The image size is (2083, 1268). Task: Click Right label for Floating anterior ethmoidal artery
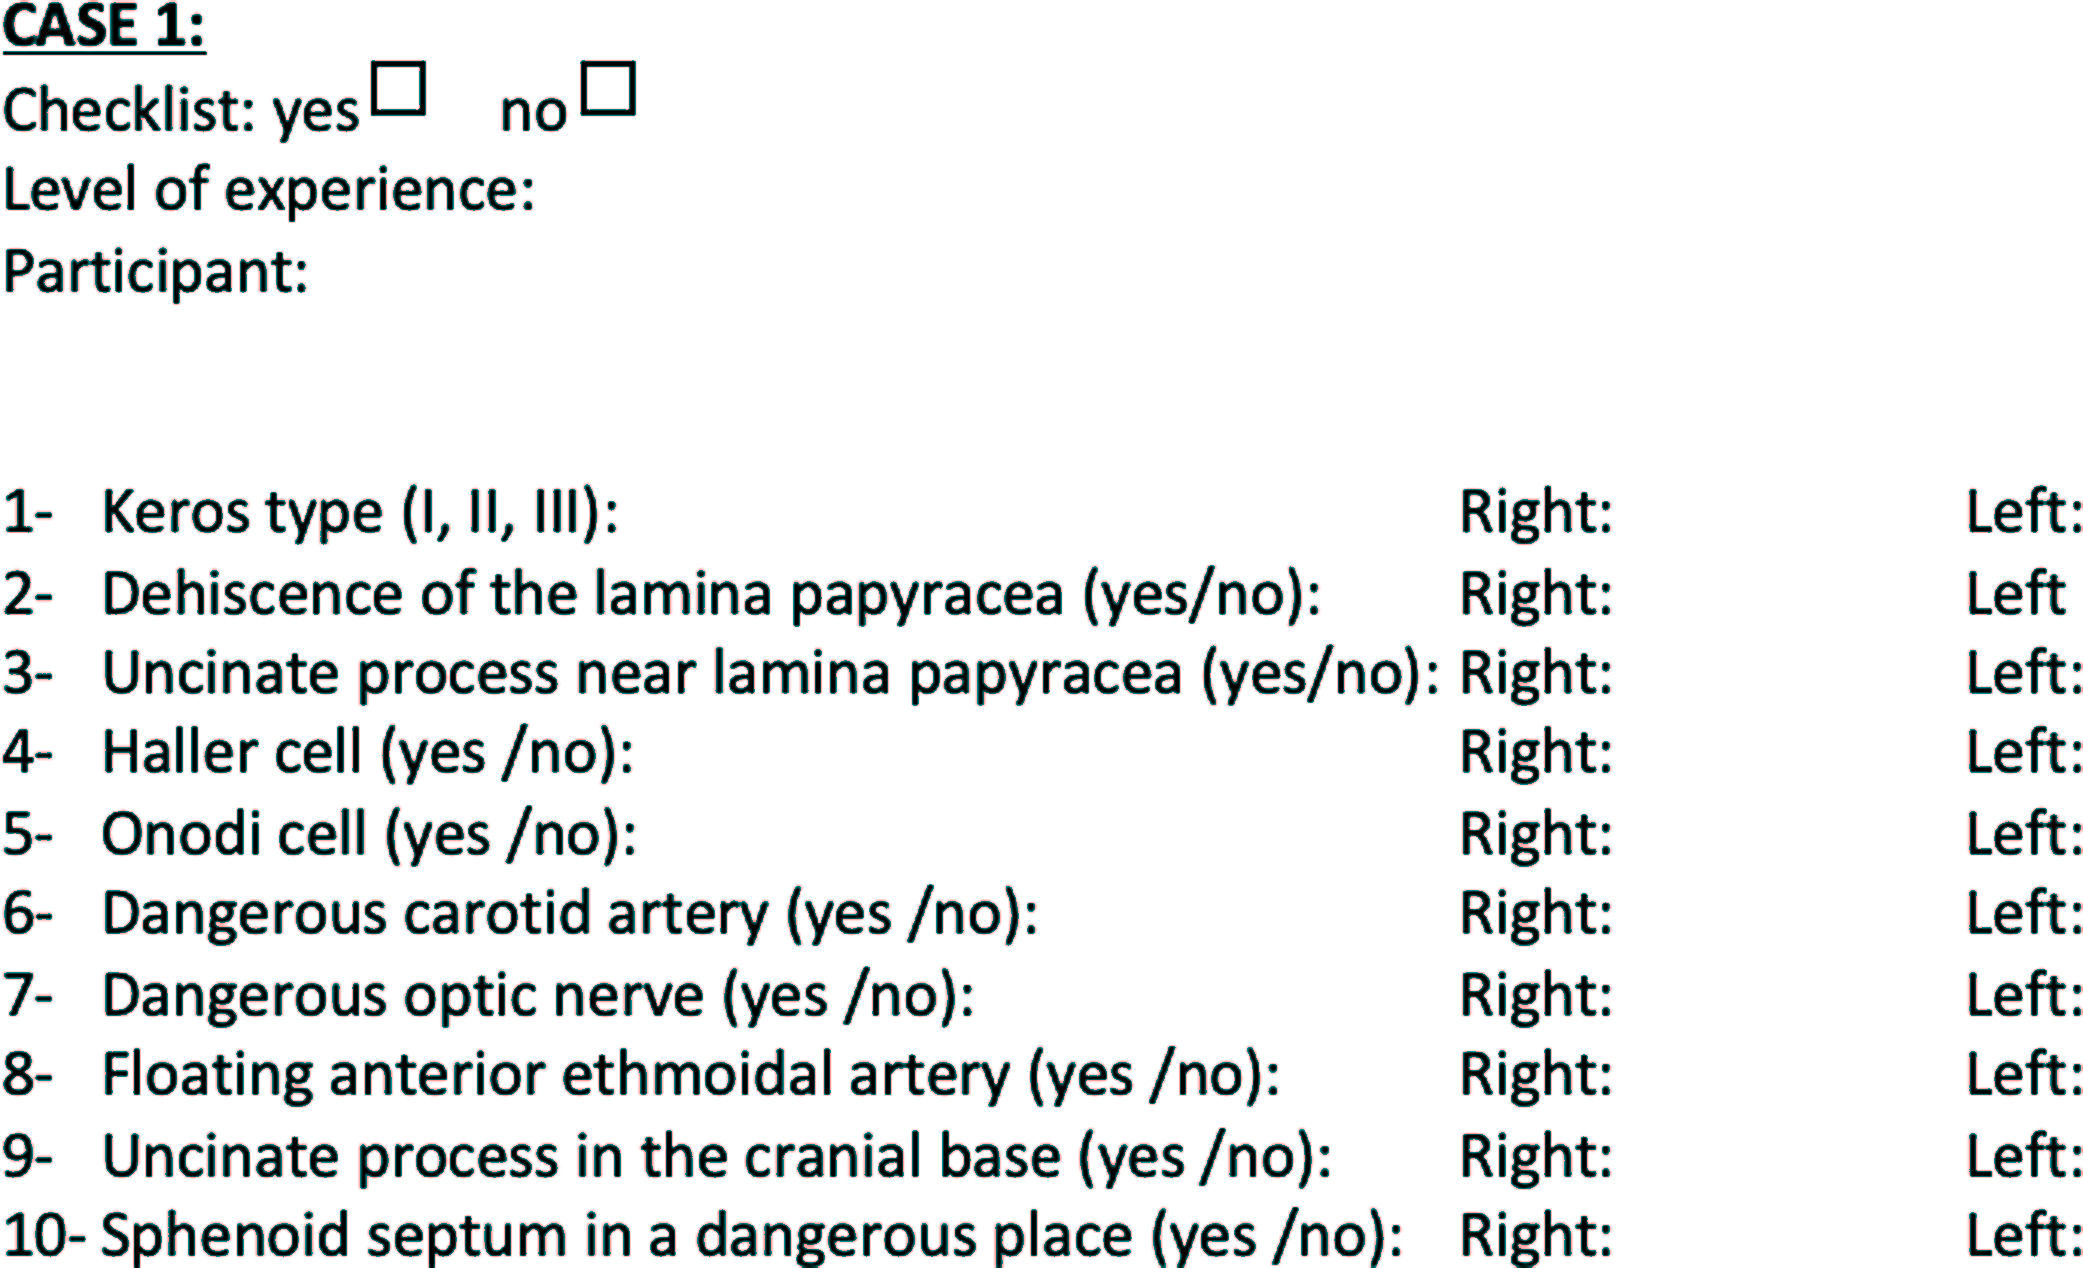pos(1535,1074)
